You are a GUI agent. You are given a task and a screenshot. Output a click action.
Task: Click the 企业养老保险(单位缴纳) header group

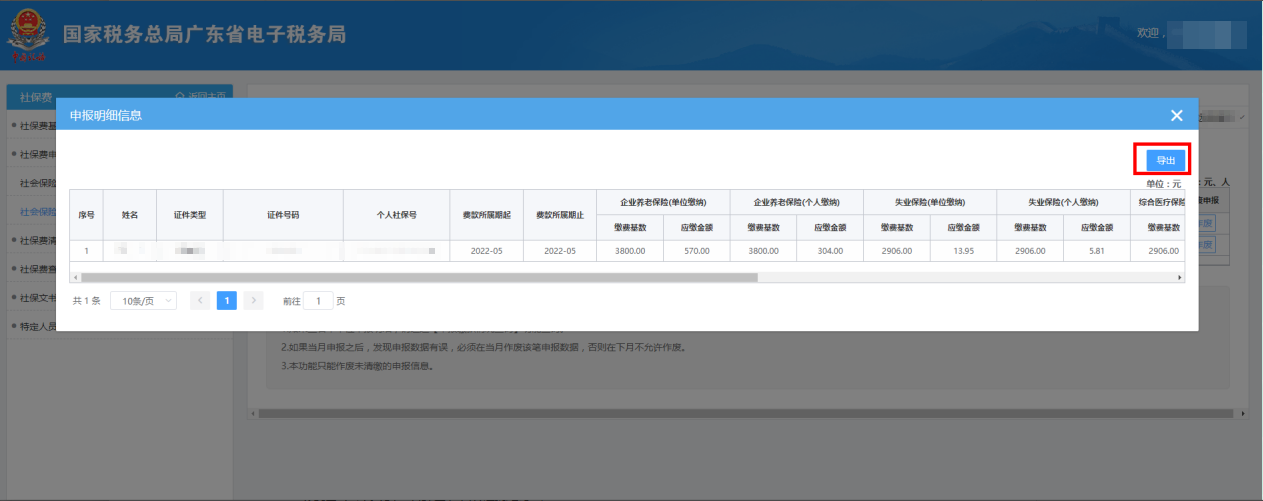(x=663, y=202)
